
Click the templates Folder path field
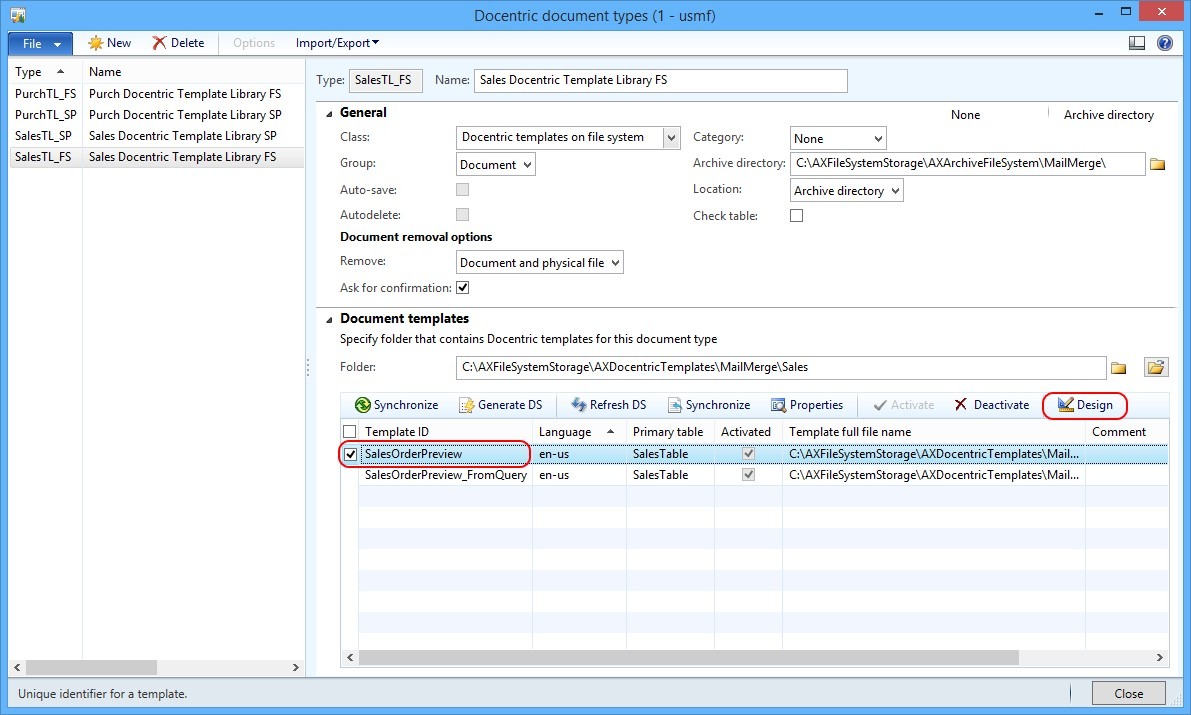point(781,368)
